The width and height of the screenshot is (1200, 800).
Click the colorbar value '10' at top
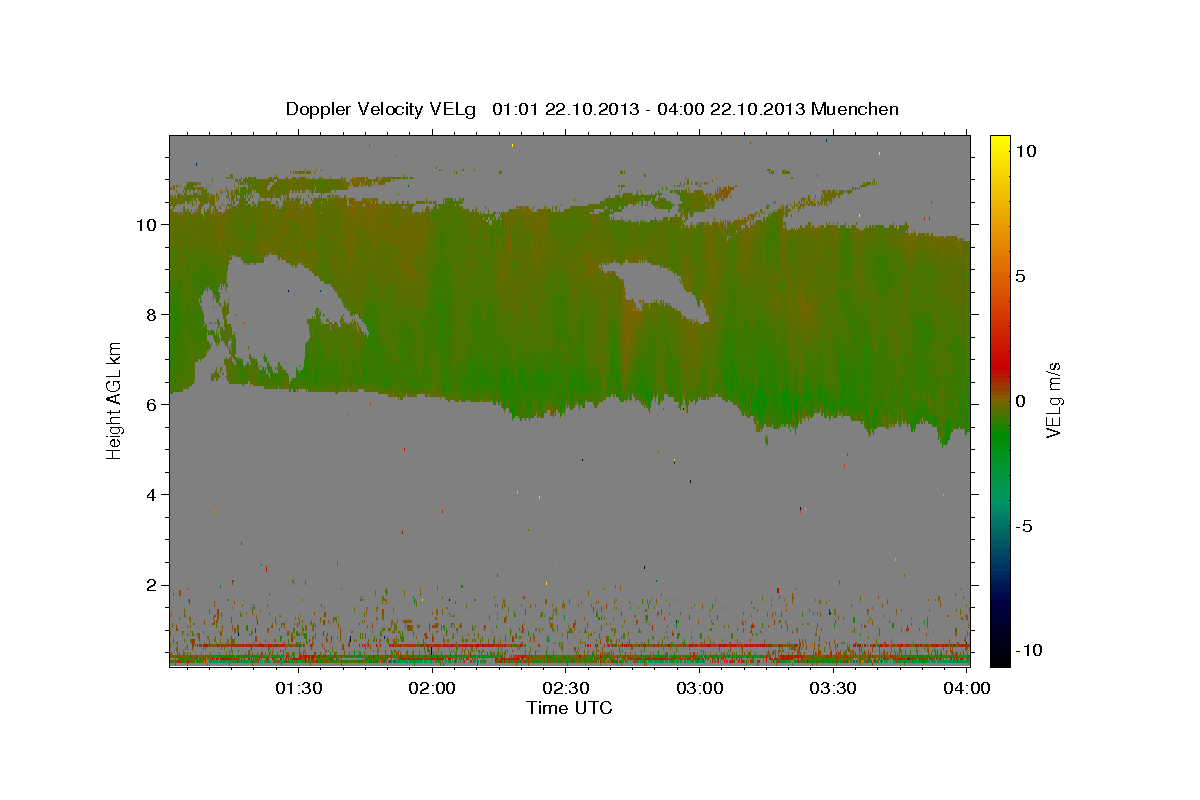(1027, 151)
